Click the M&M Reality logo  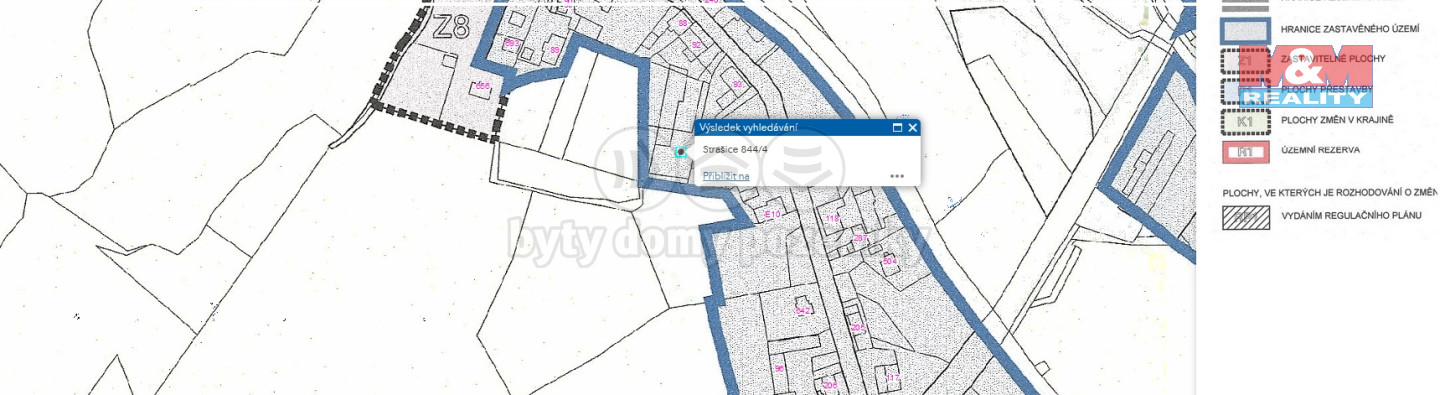(x=1305, y=76)
